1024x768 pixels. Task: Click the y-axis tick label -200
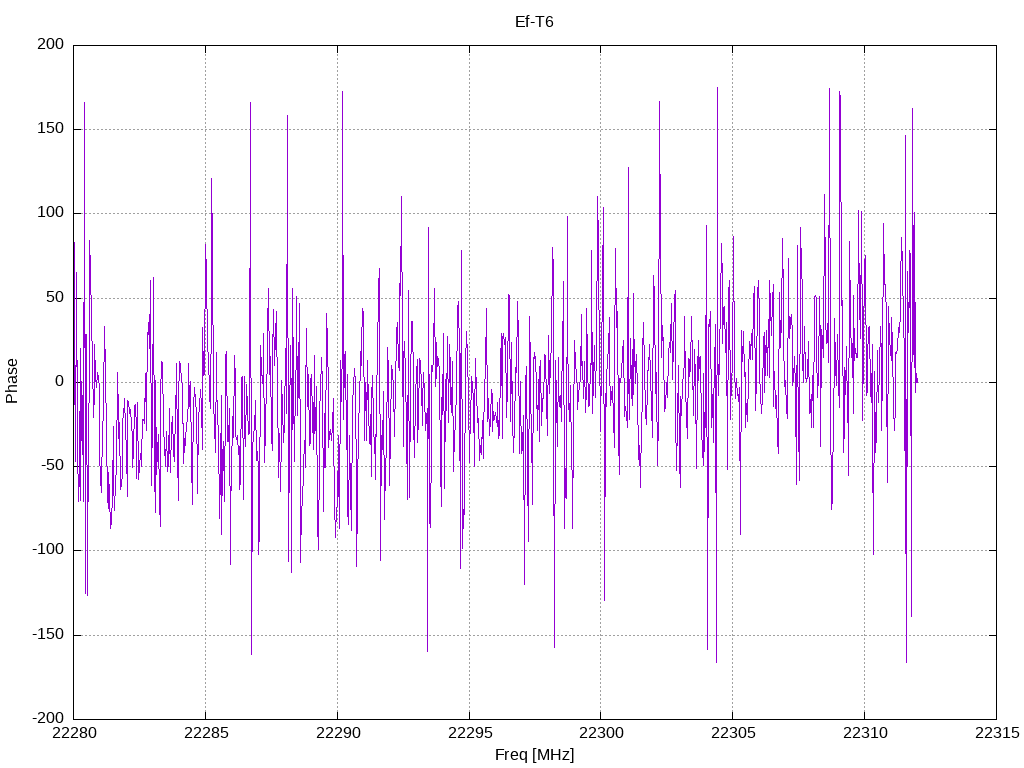click(x=48, y=718)
